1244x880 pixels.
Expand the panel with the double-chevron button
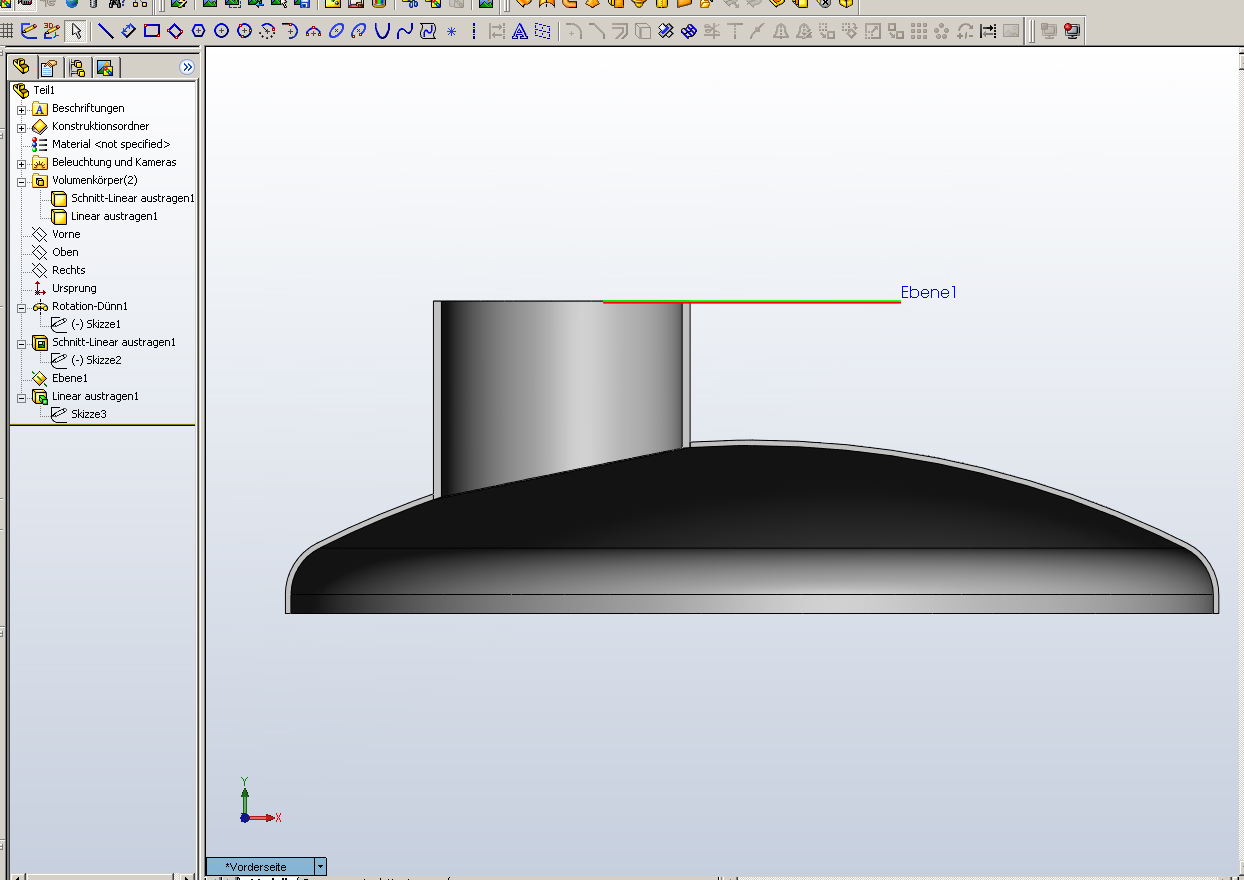pos(186,67)
